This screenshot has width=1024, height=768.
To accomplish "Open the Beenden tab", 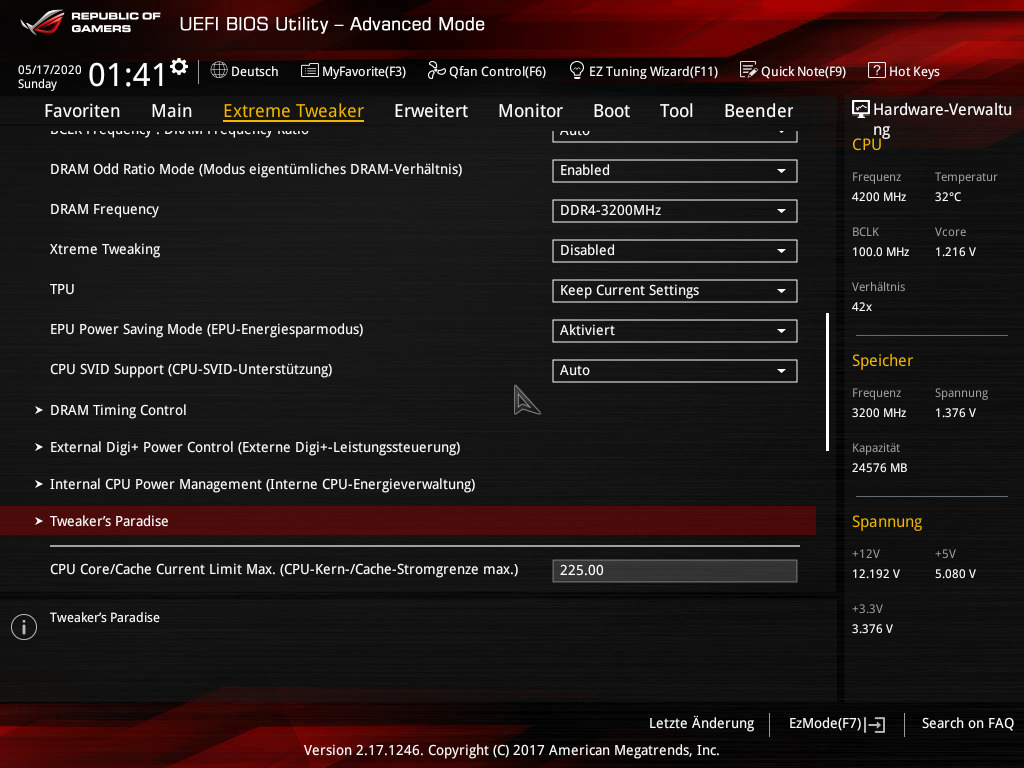I will (759, 111).
